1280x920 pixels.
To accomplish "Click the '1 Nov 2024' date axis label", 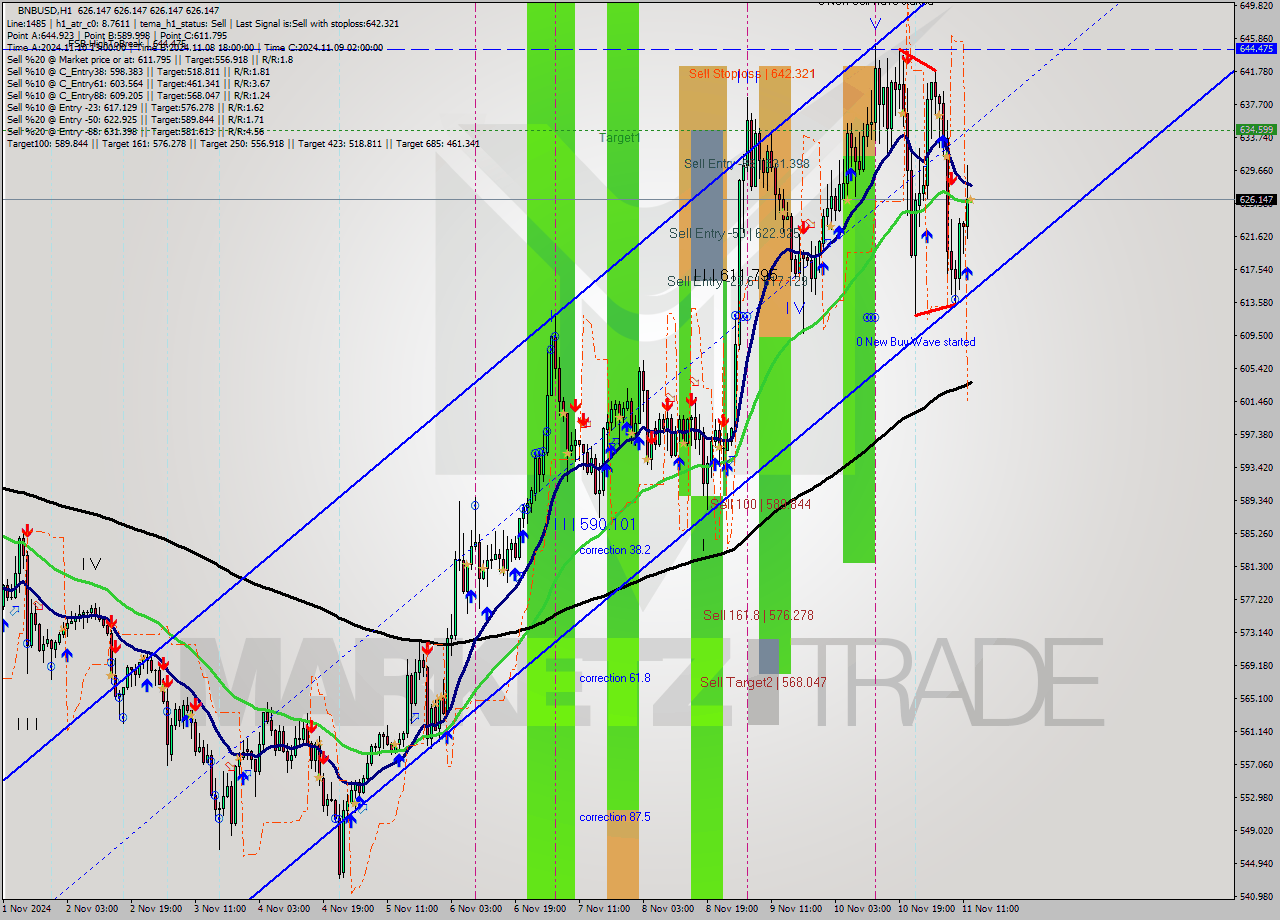I will point(27,910).
